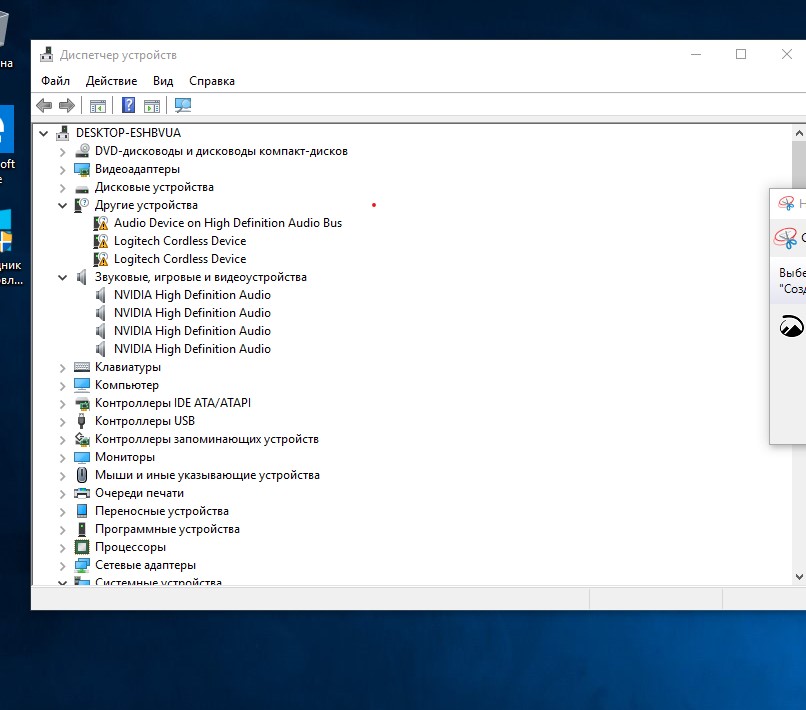Select the Процессоры tree item
The image size is (806, 710).
click(131, 547)
